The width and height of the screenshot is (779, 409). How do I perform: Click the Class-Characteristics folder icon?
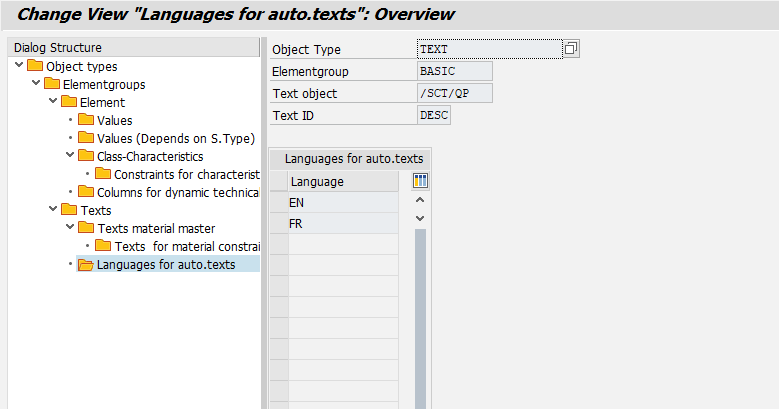[86, 157]
